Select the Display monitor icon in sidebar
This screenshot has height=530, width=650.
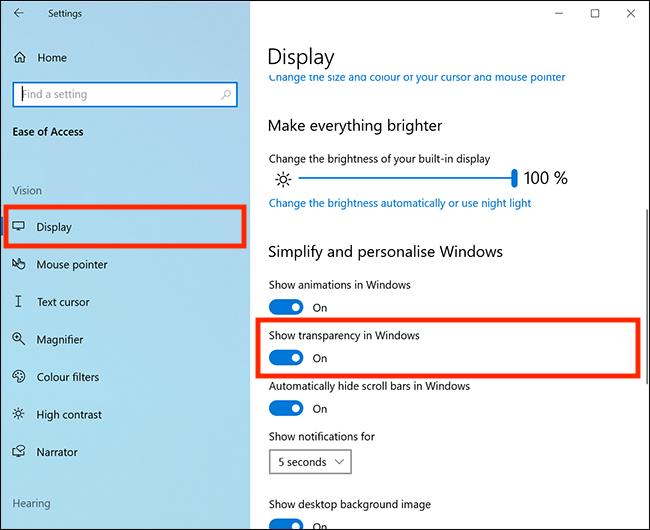point(18,226)
